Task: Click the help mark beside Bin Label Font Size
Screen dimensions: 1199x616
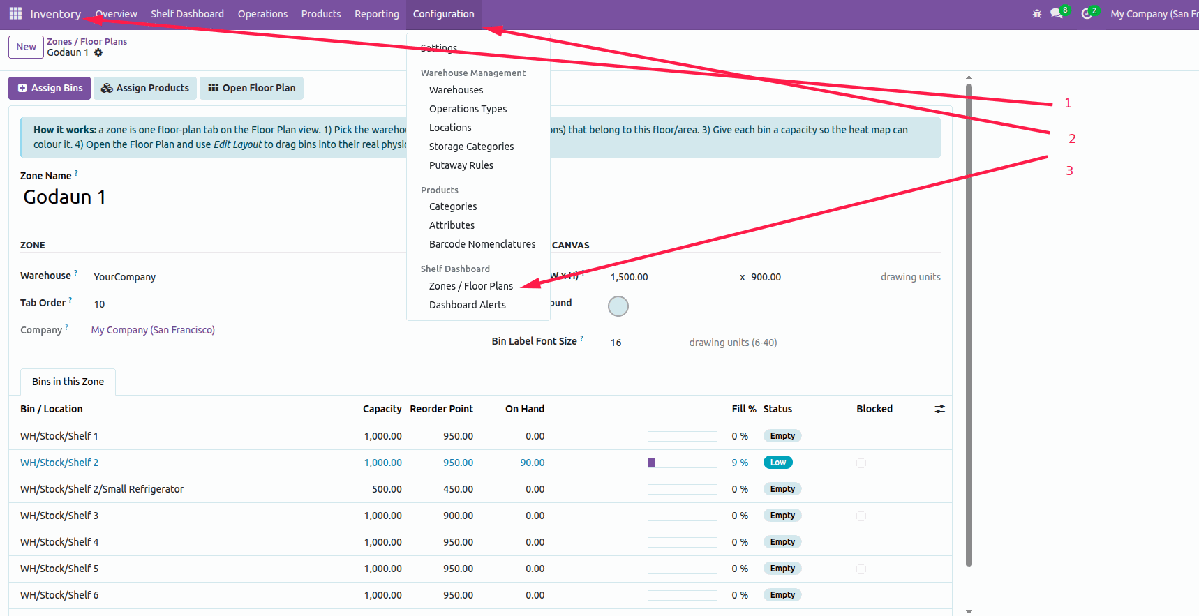Action: coord(581,339)
